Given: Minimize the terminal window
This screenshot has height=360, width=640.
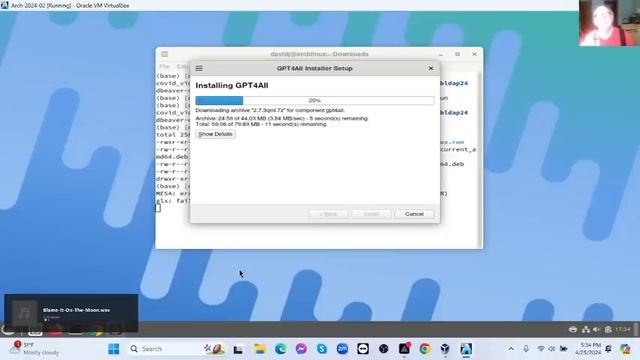Looking at the screenshot, I should 441,54.
